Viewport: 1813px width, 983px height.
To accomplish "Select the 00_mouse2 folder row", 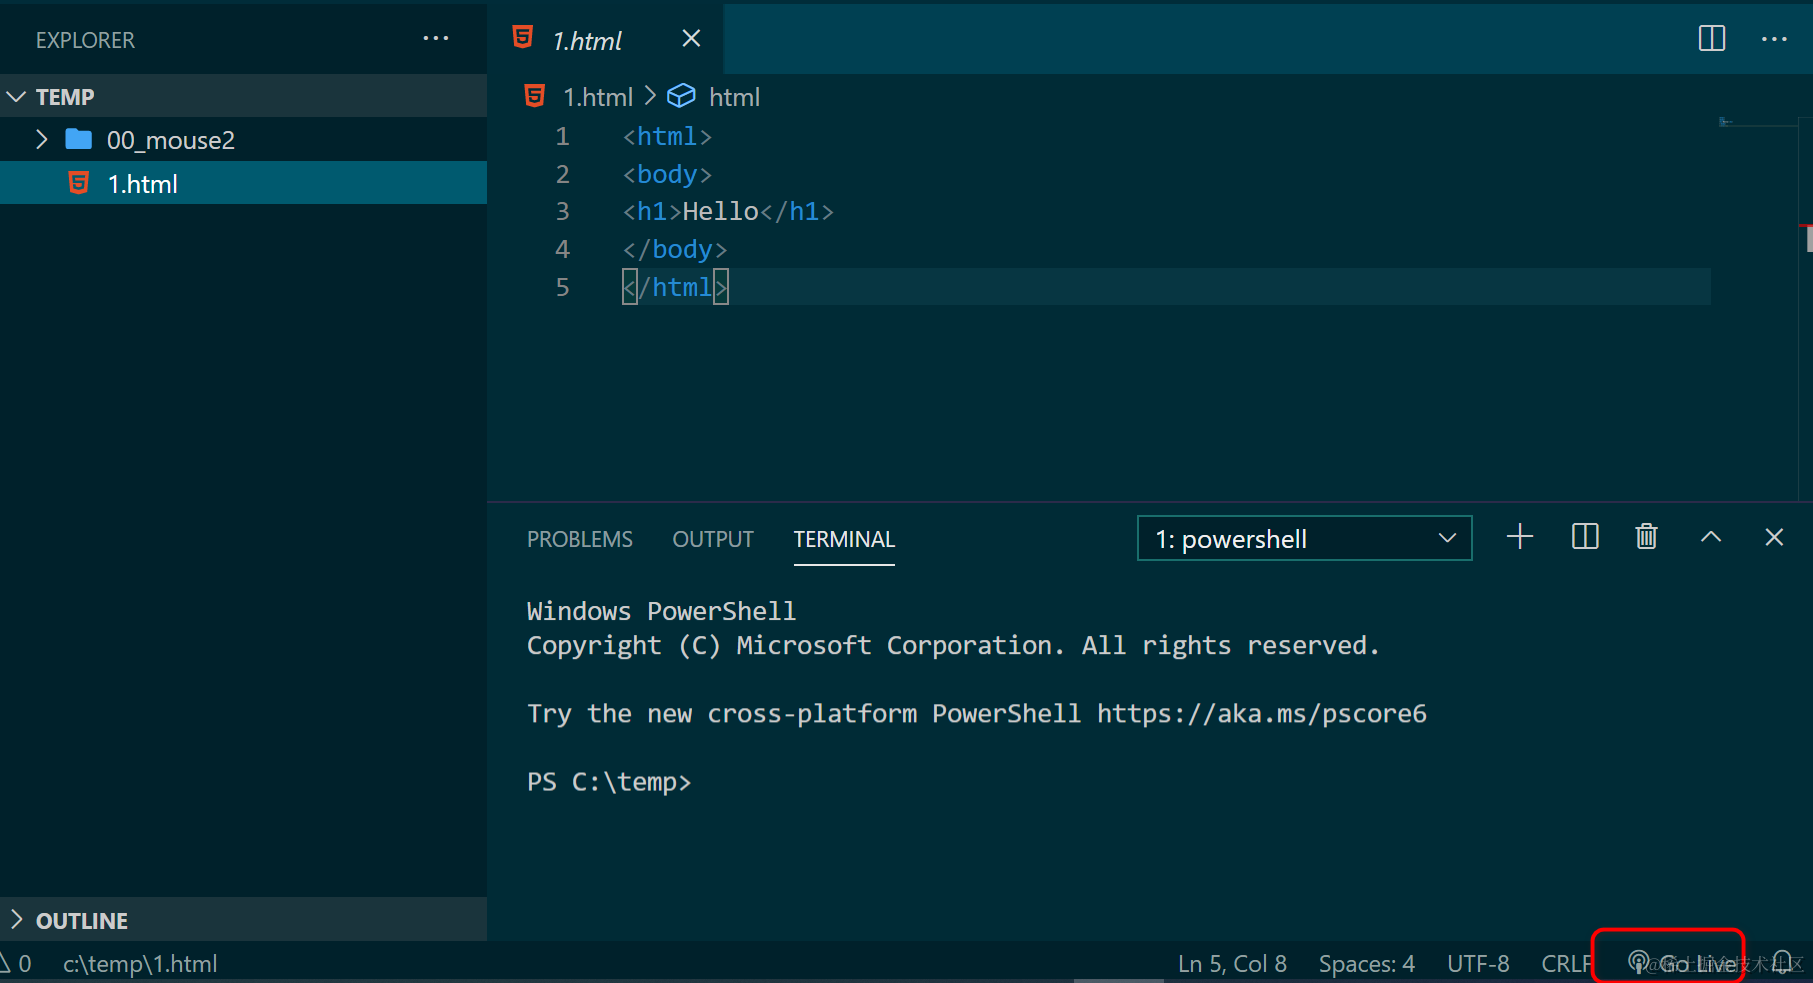I will [x=243, y=139].
